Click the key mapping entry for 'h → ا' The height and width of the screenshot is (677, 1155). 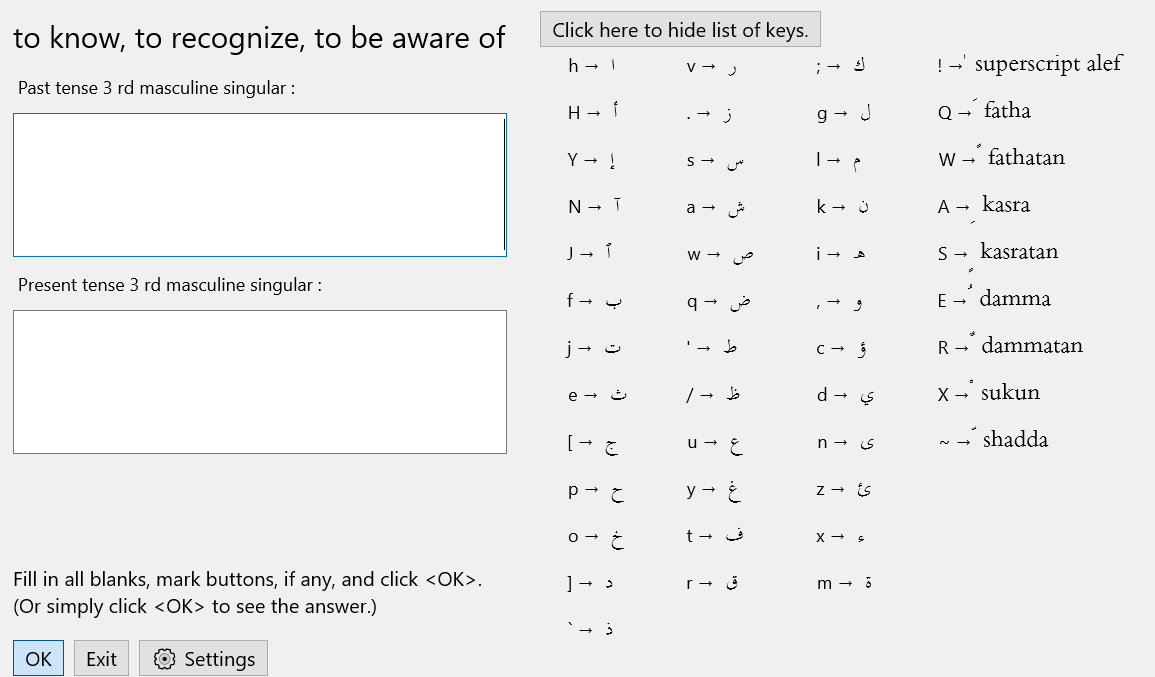(590, 66)
